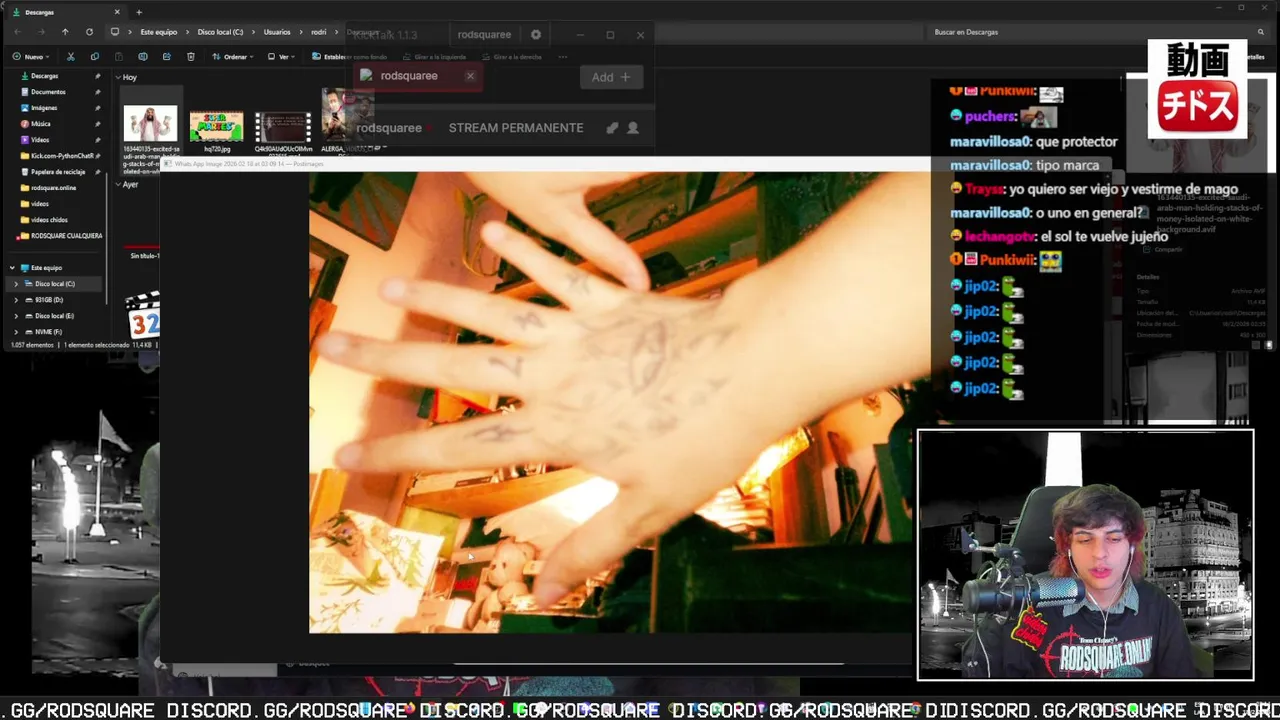Viewport: 1280px width, 720px height.
Task: Click the KickTalk user profile icon
Action: click(x=633, y=128)
